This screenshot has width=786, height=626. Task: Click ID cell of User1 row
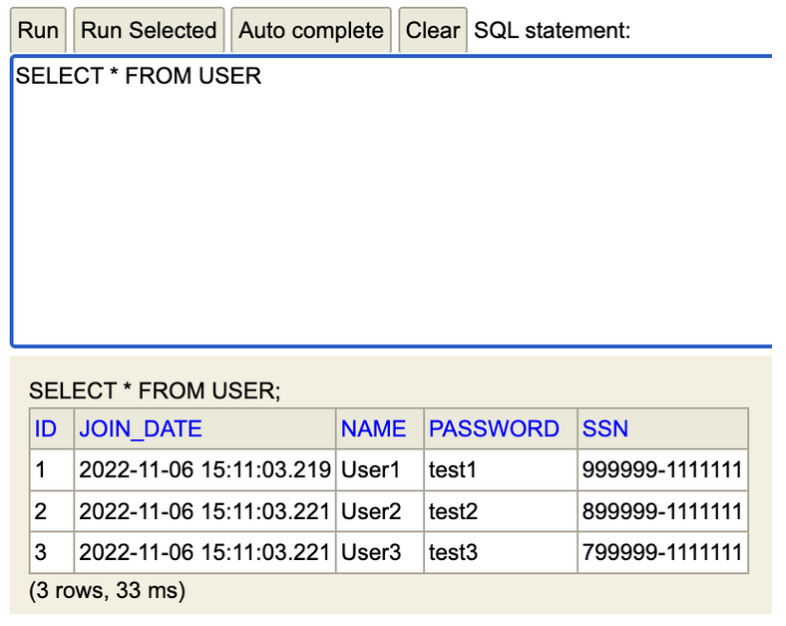tap(52, 470)
